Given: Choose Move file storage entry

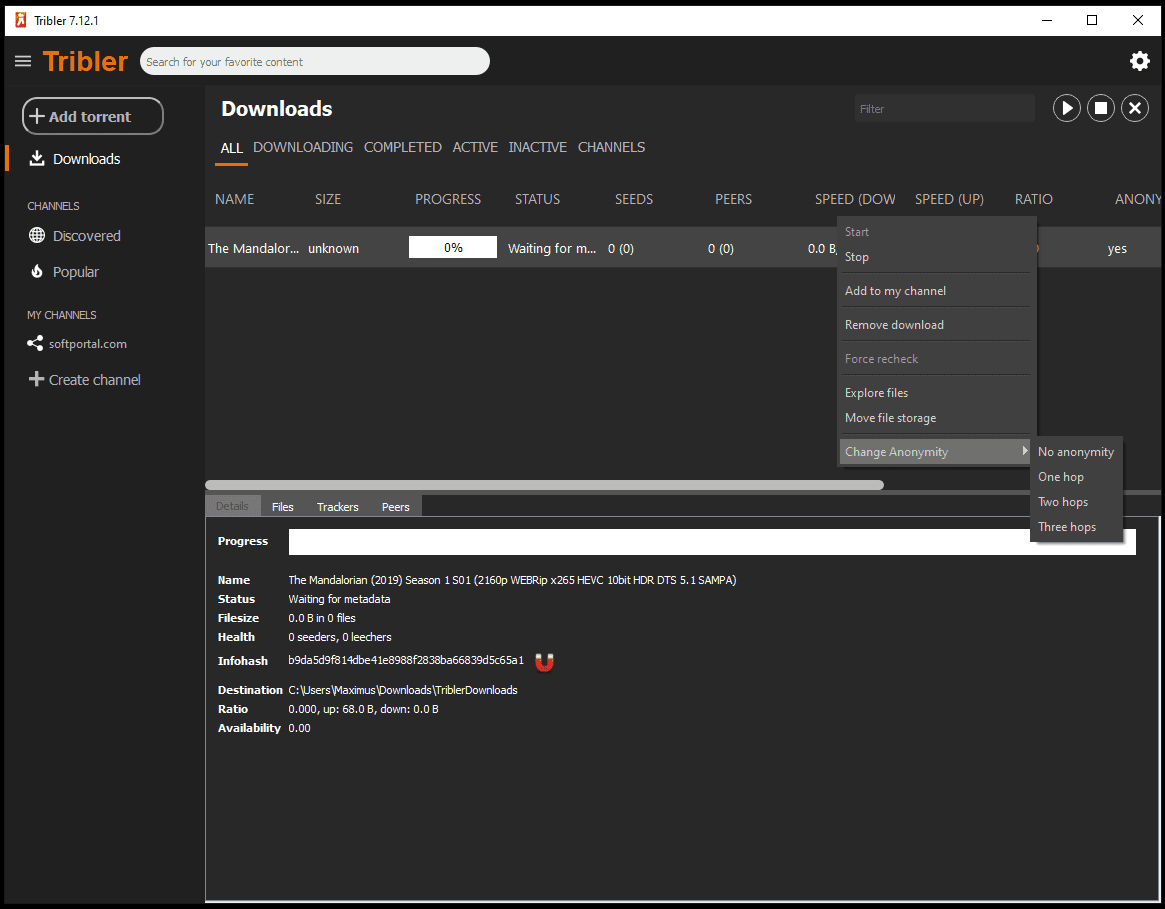Looking at the screenshot, I should point(935,418).
